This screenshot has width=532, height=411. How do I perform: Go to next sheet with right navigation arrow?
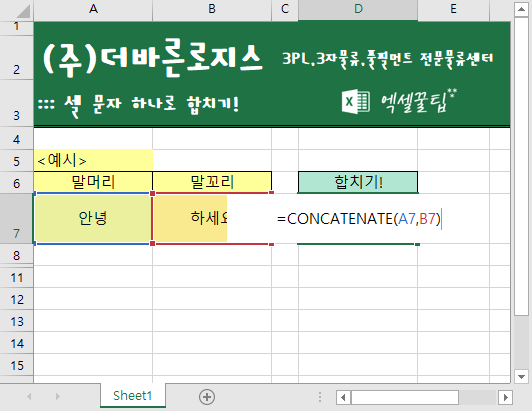tap(58, 396)
